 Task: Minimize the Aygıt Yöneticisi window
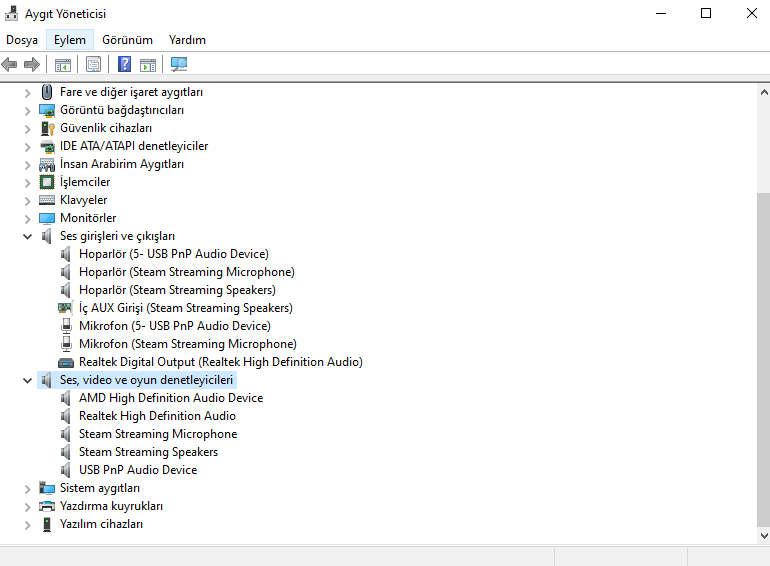pos(661,13)
